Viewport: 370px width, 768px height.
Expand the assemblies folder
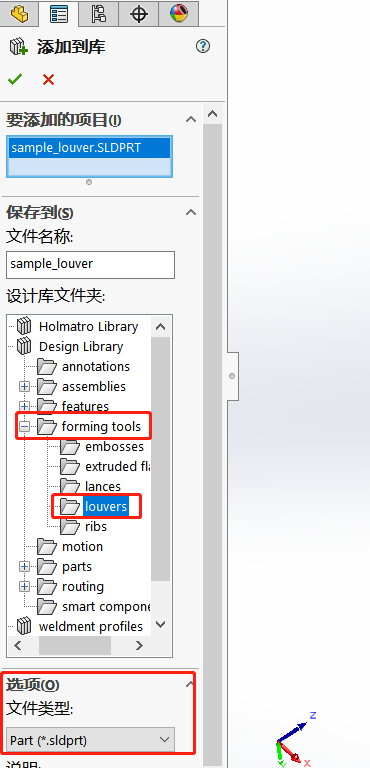(24, 386)
